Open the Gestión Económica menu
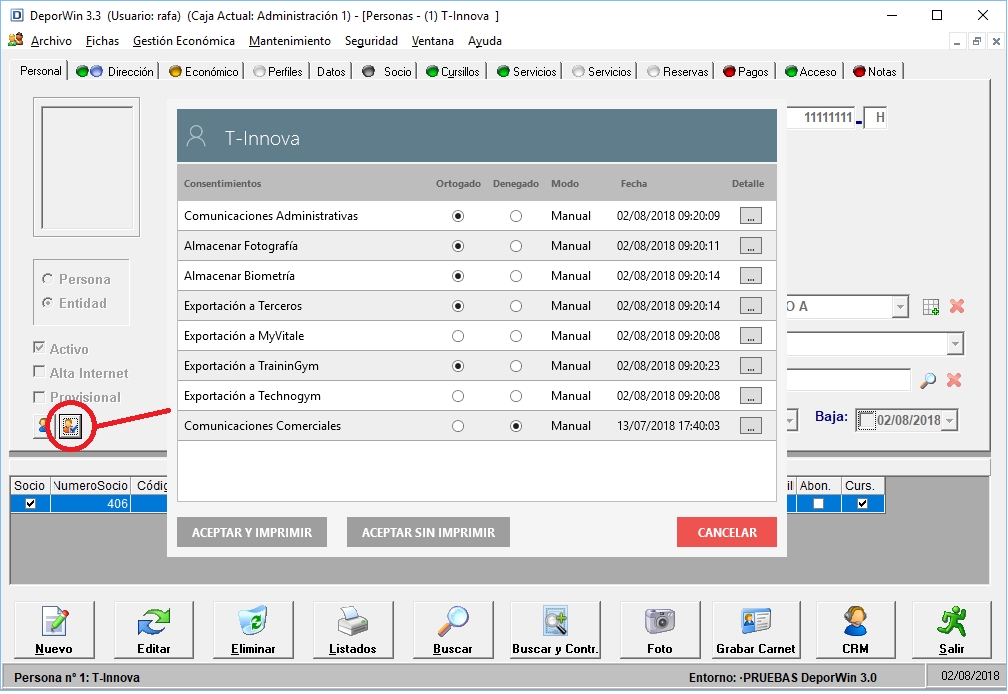 [184, 41]
